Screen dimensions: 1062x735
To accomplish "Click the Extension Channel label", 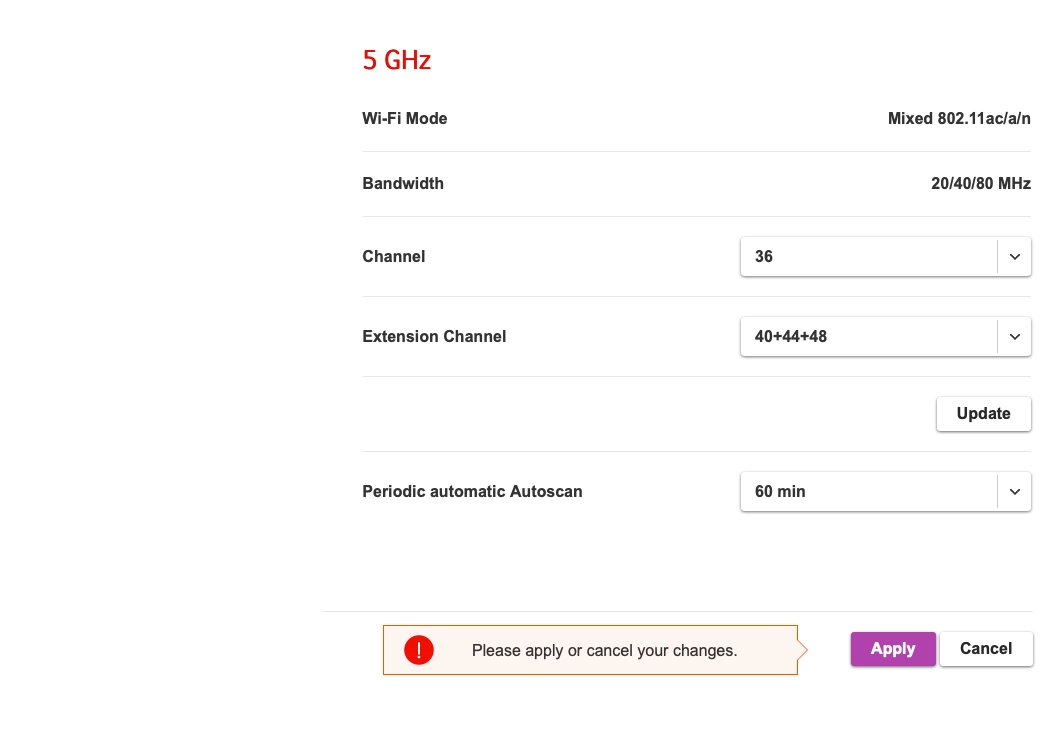I will pos(434,337).
